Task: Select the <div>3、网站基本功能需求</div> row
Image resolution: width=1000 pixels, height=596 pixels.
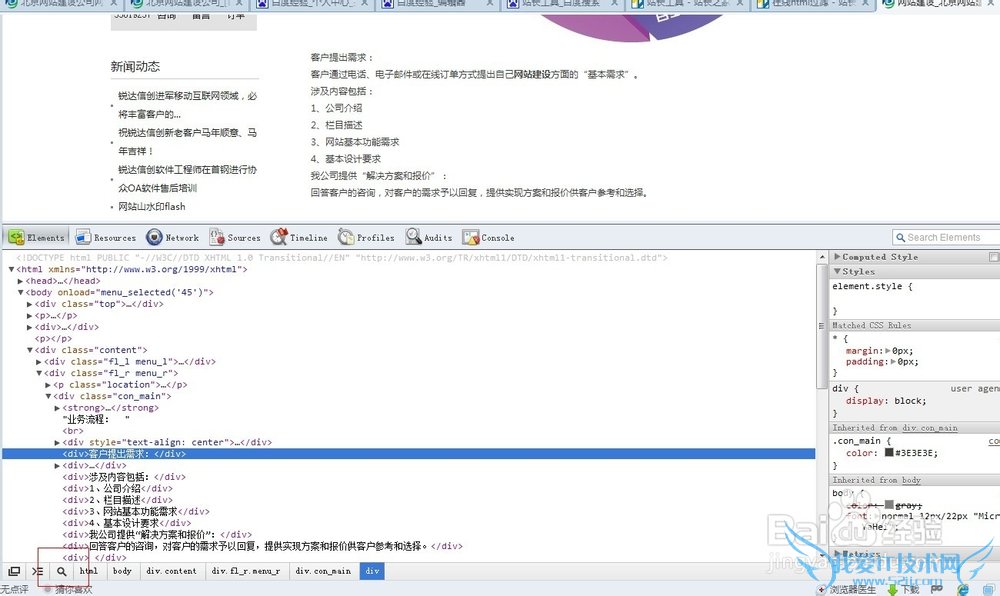Action: click(136, 511)
